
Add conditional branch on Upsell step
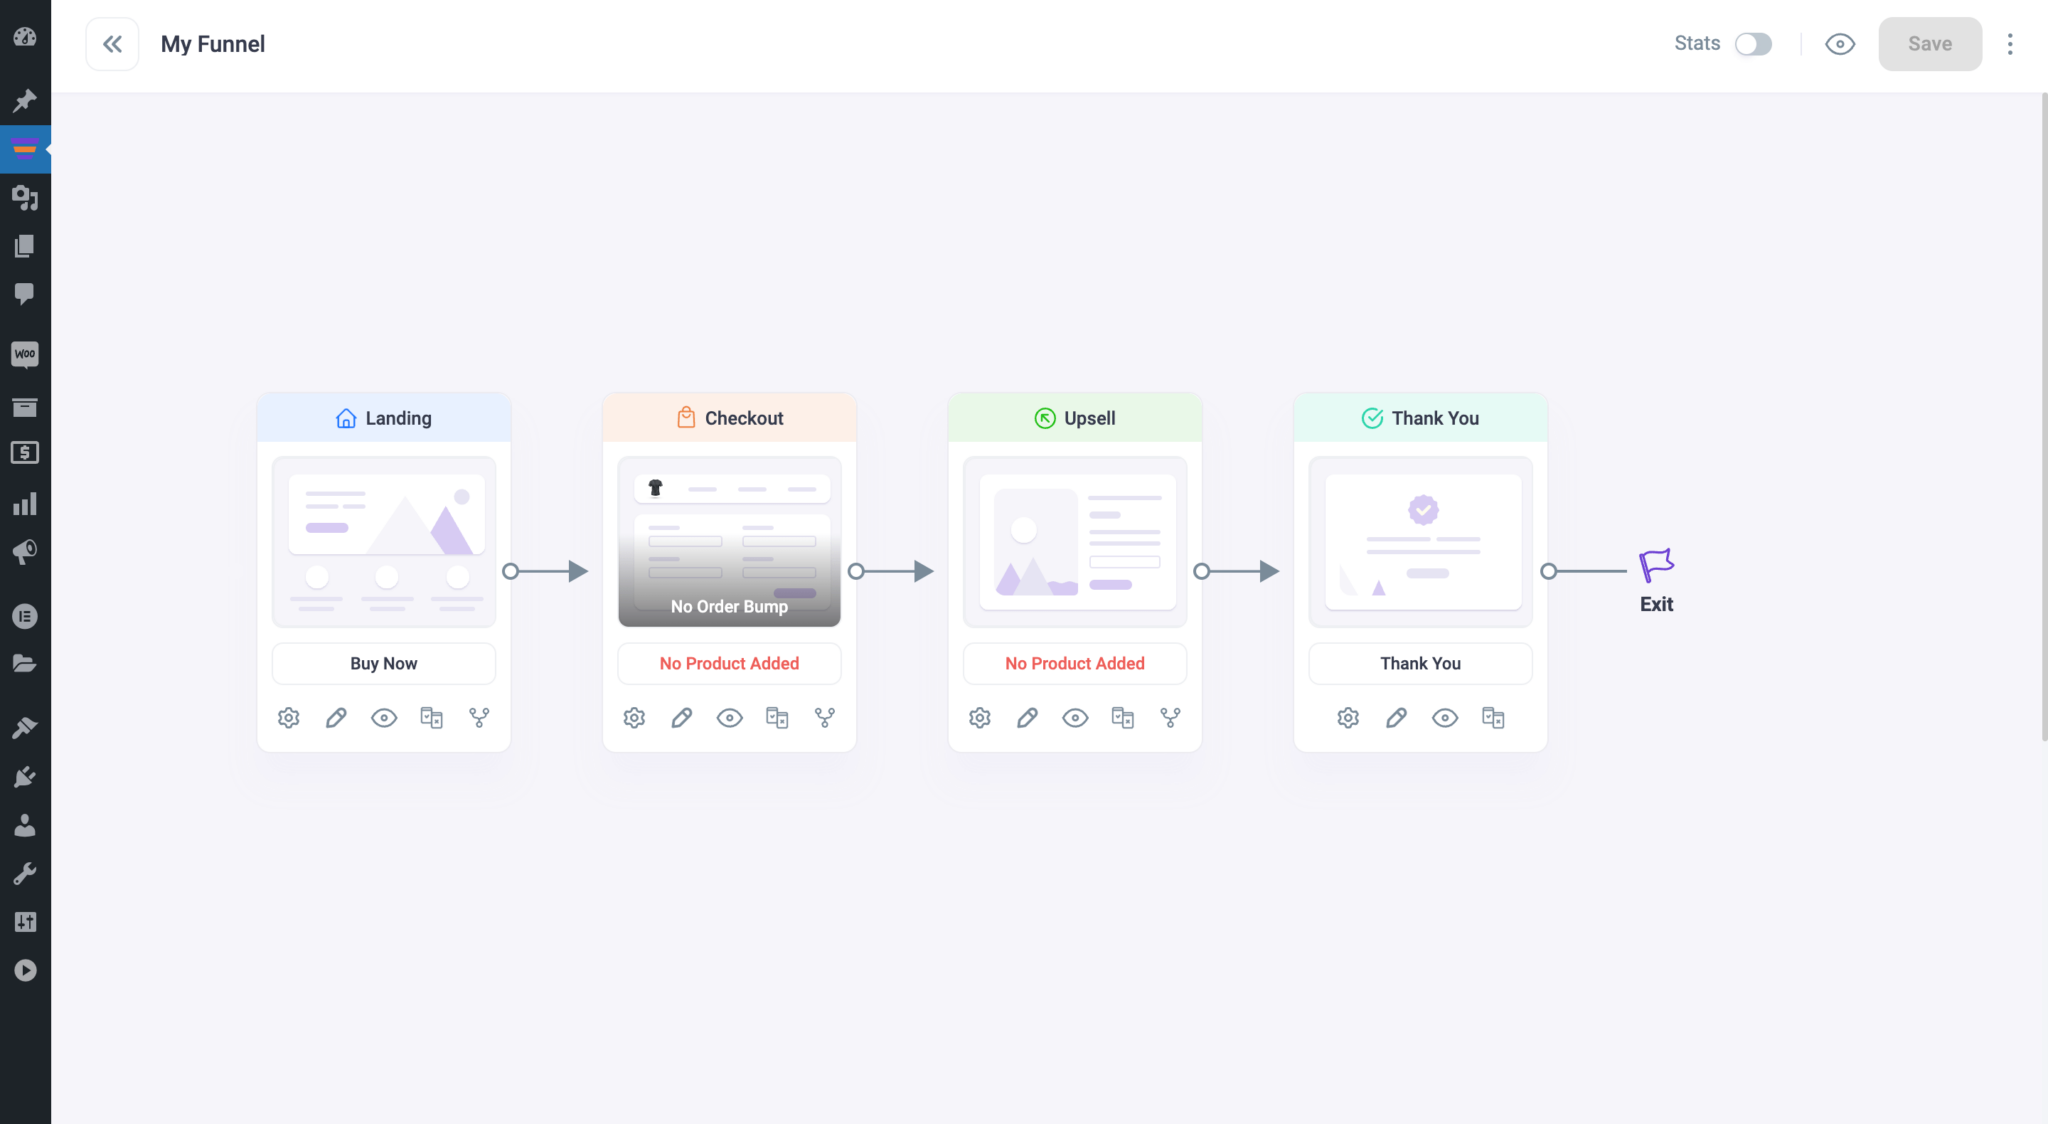(x=1170, y=717)
